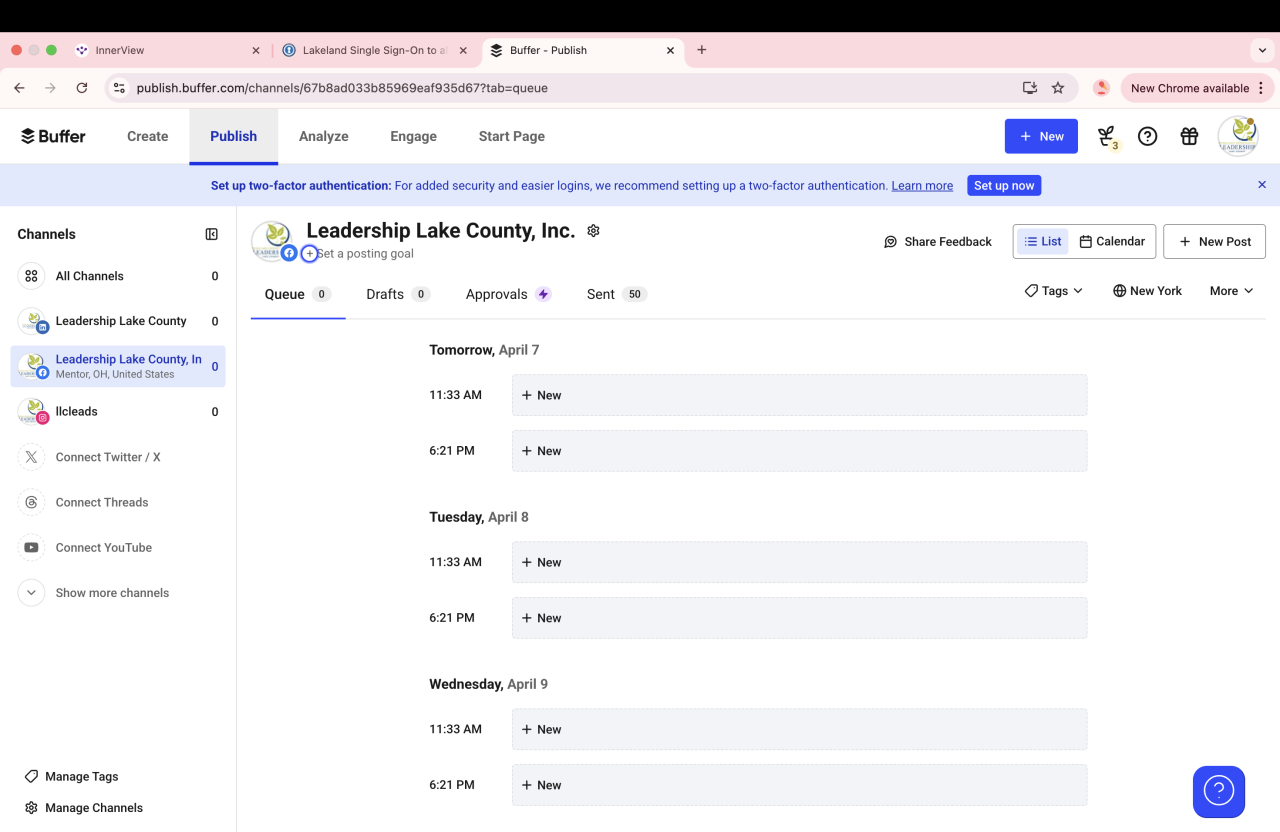Screen dimensions: 1280x832
Task: Switch to the Queue tab
Action: (298, 294)
